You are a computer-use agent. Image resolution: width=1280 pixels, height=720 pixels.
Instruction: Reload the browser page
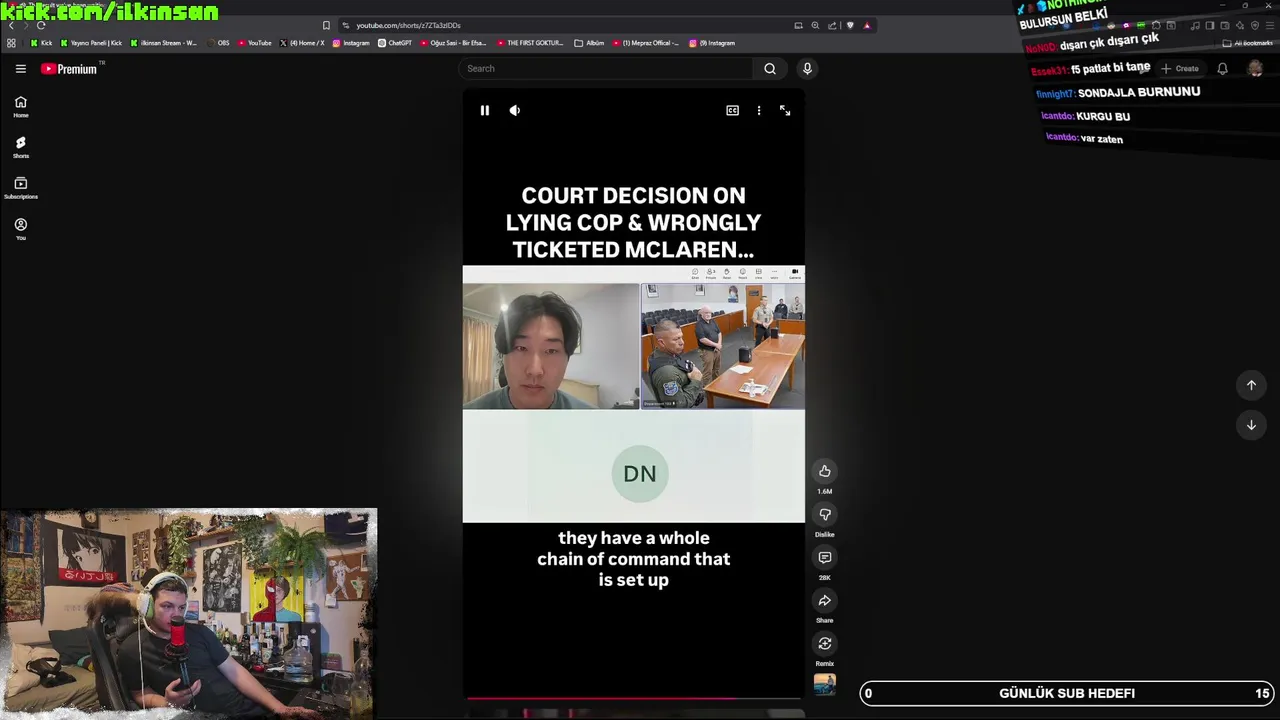click(41, 25)
